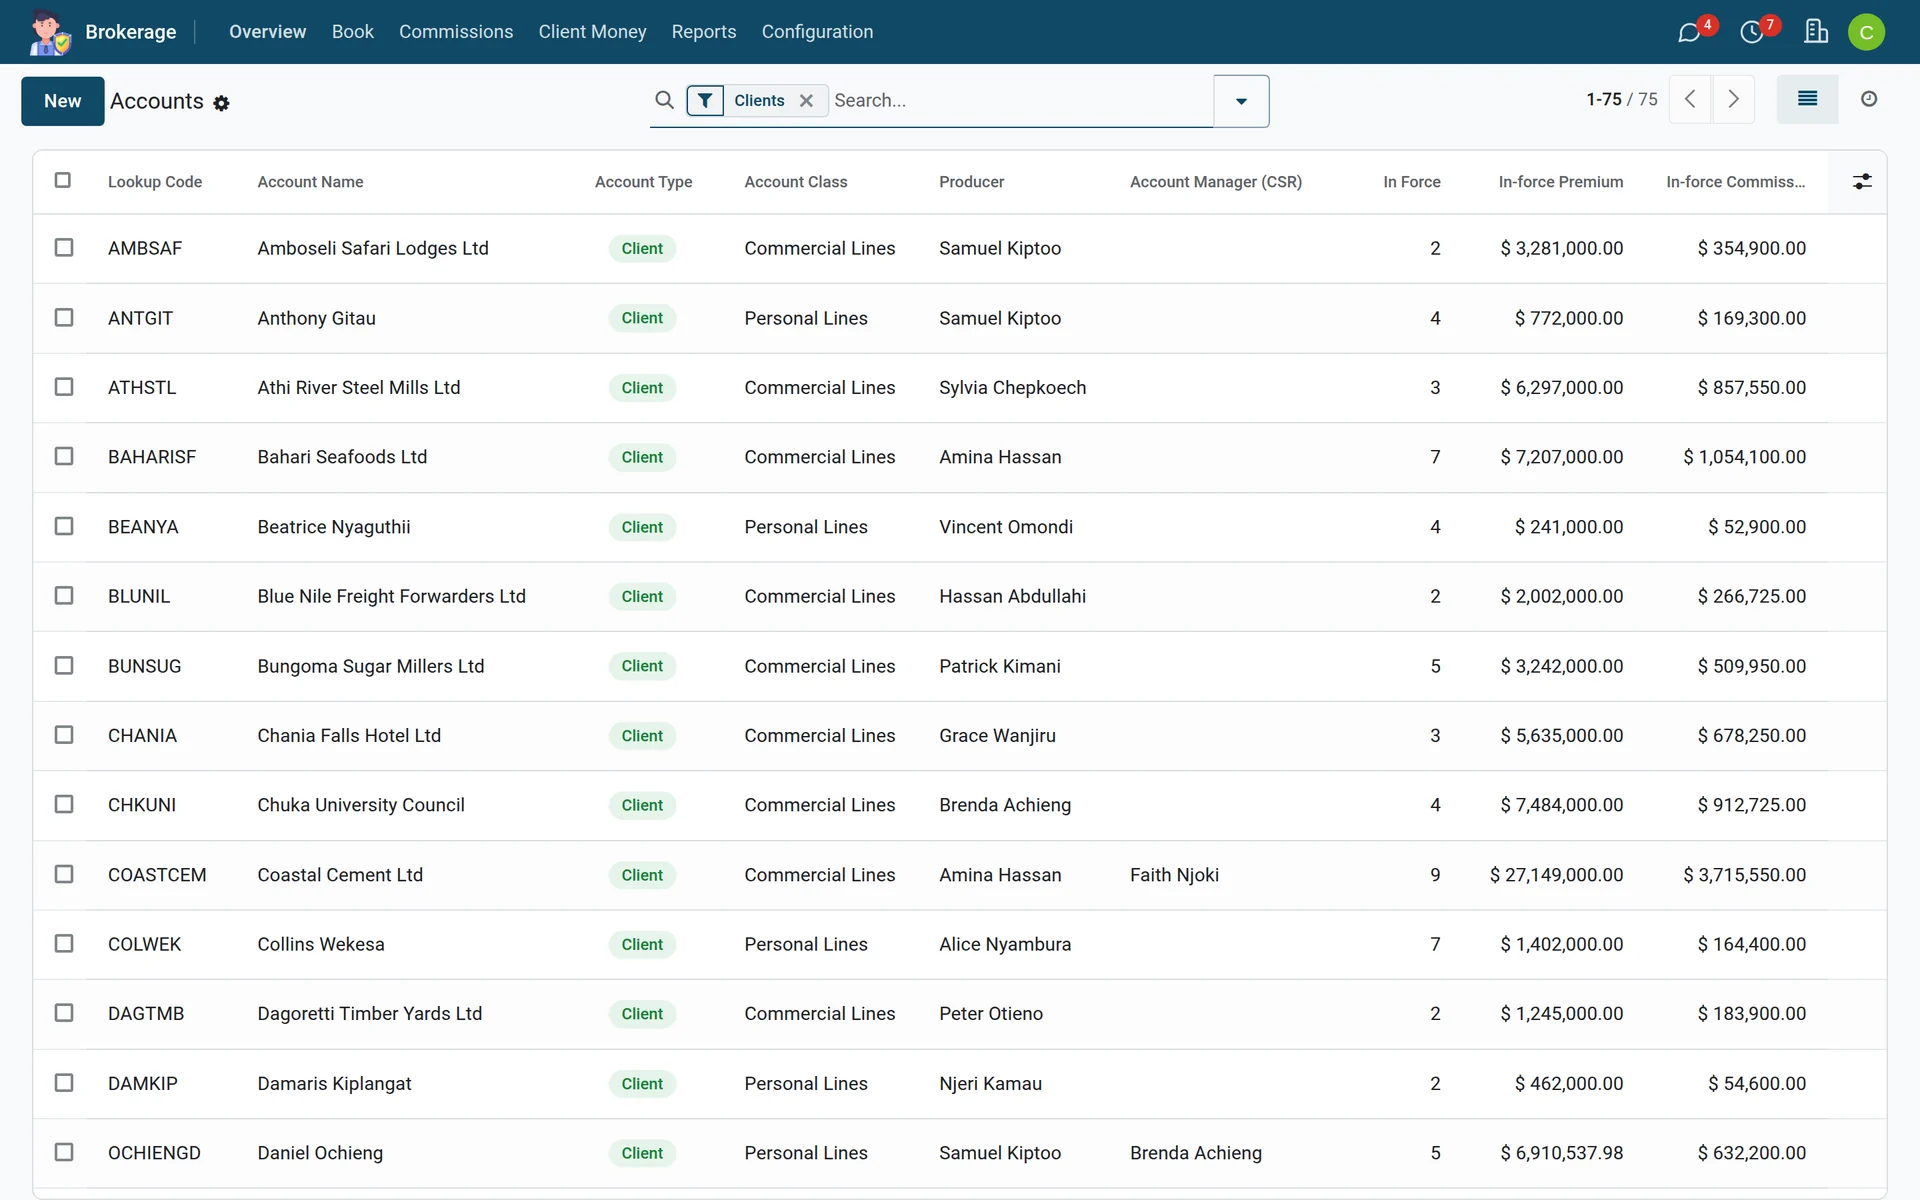Image resolution: width=1920 pixels, height=1200 pixels.
Task: Check the Daniel Ochieng row checkbox
Action: 64,1152
